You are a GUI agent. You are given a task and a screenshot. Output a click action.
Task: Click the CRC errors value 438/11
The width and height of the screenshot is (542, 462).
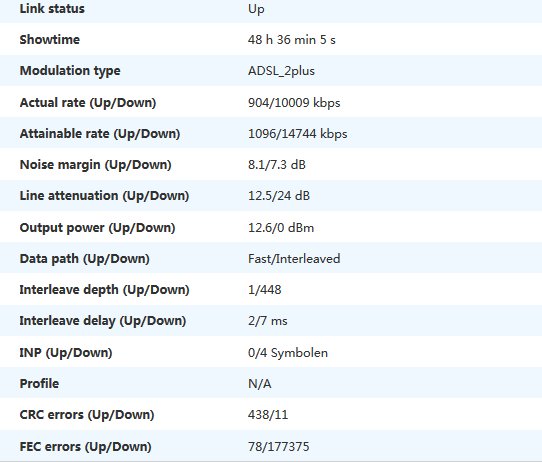(x=268, y=415)
